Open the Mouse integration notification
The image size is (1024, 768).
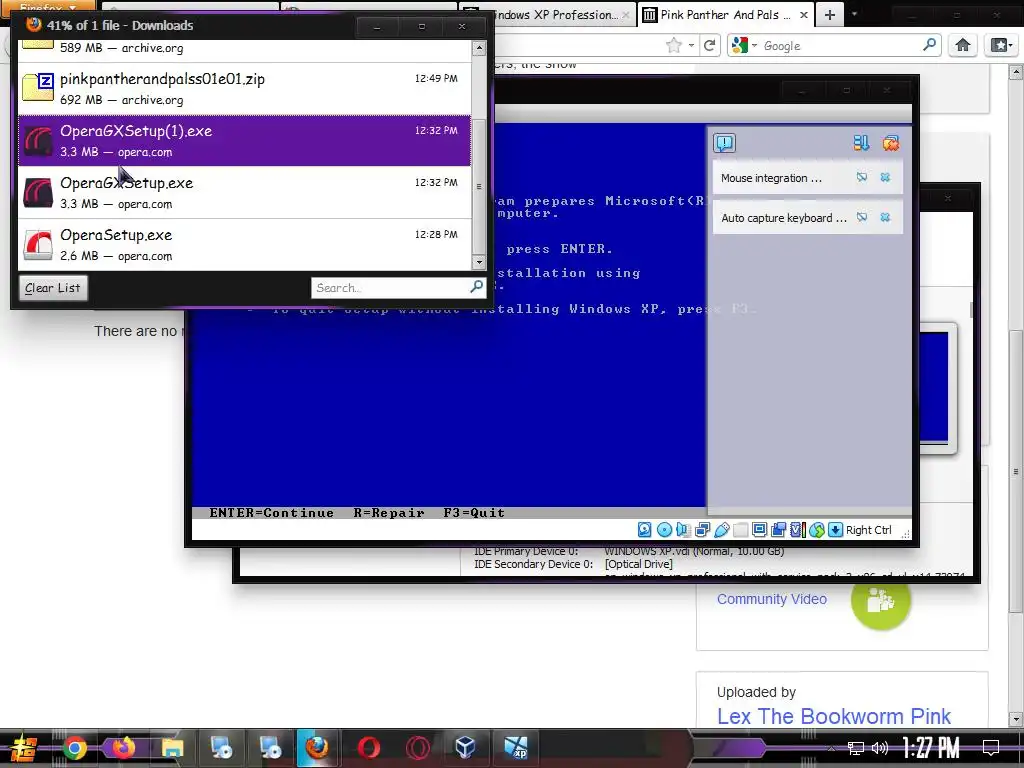pos(771,178)
